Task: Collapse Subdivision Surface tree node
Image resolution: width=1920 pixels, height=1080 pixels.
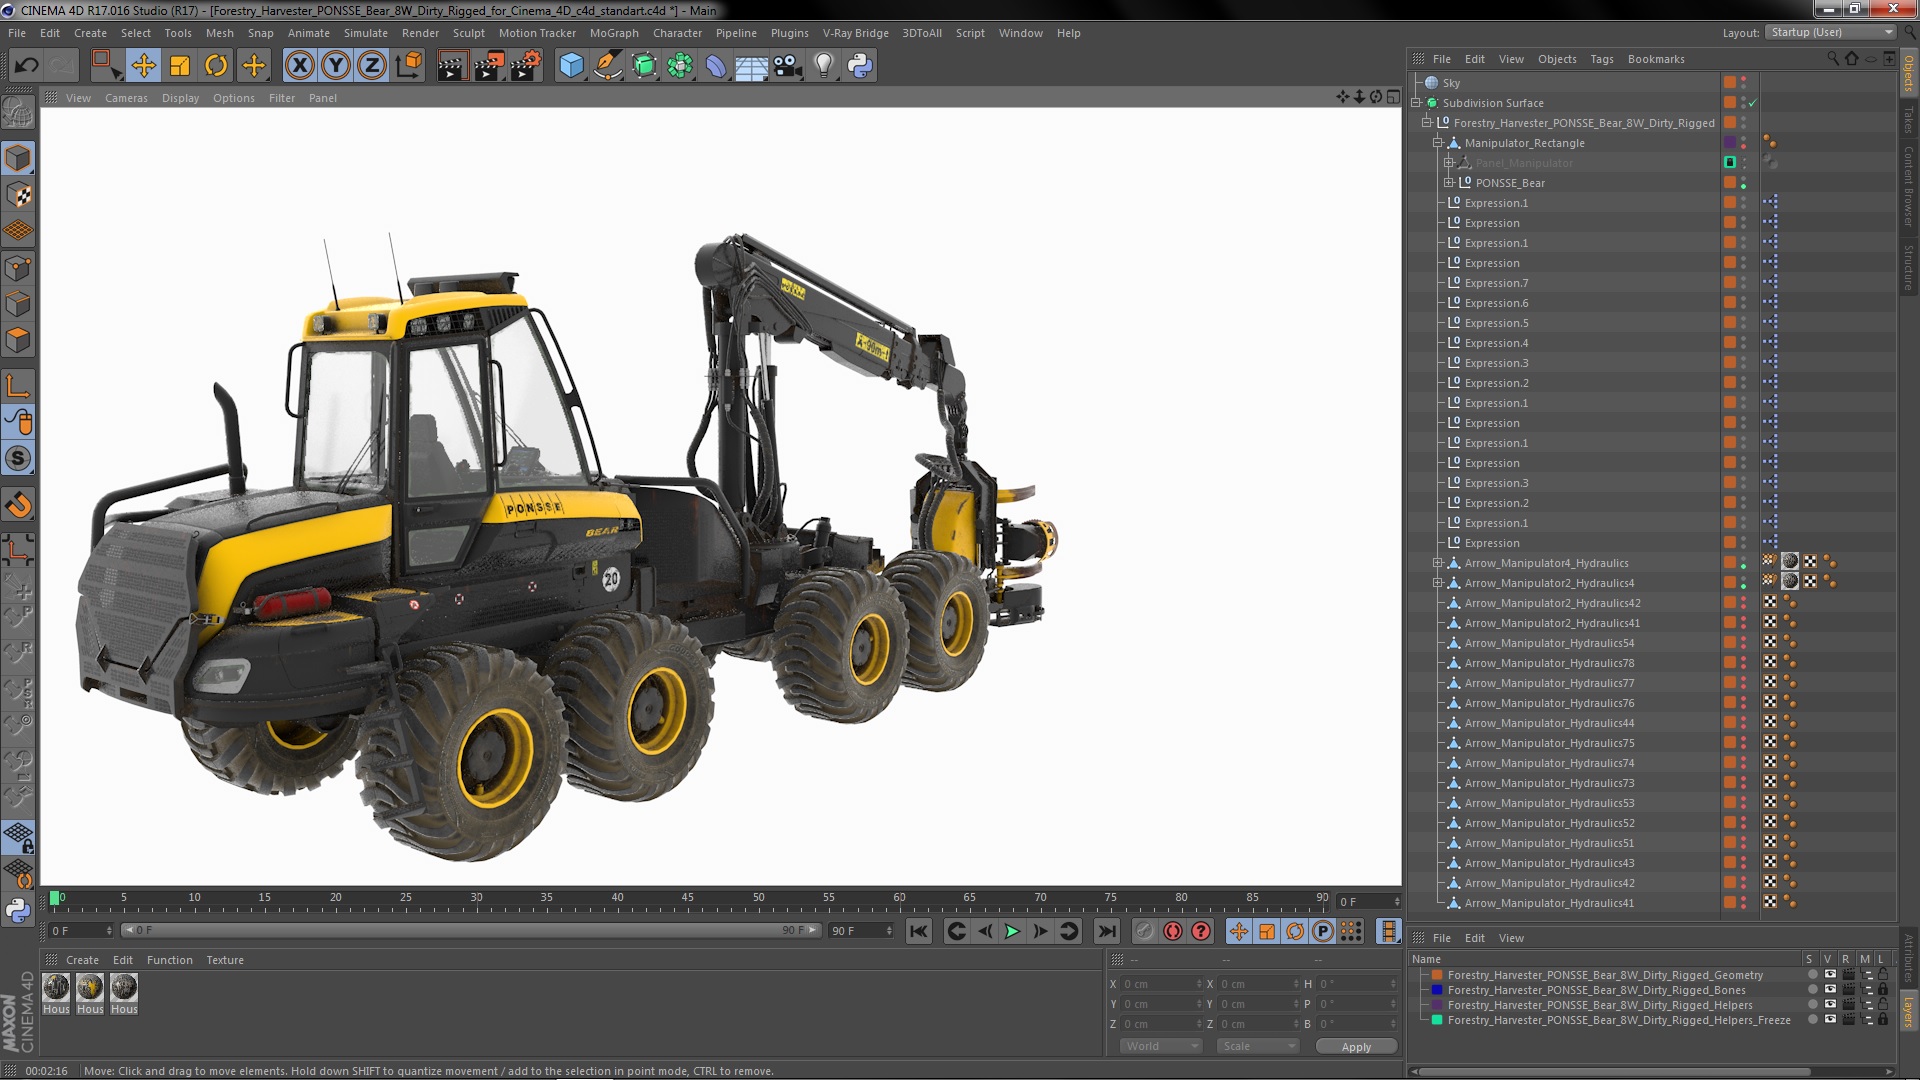Action: 1416,103
